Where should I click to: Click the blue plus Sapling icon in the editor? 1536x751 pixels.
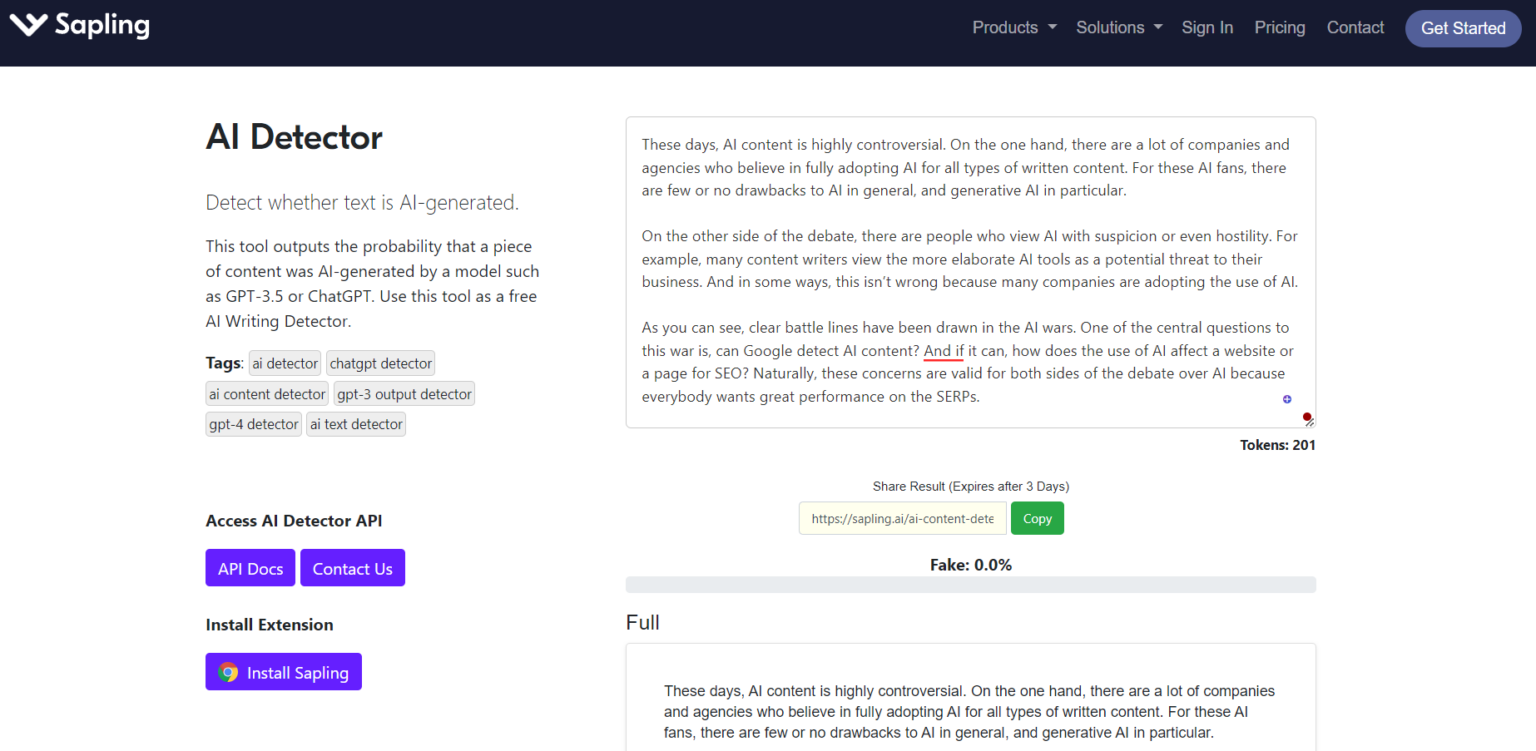tap(1287, 399)
